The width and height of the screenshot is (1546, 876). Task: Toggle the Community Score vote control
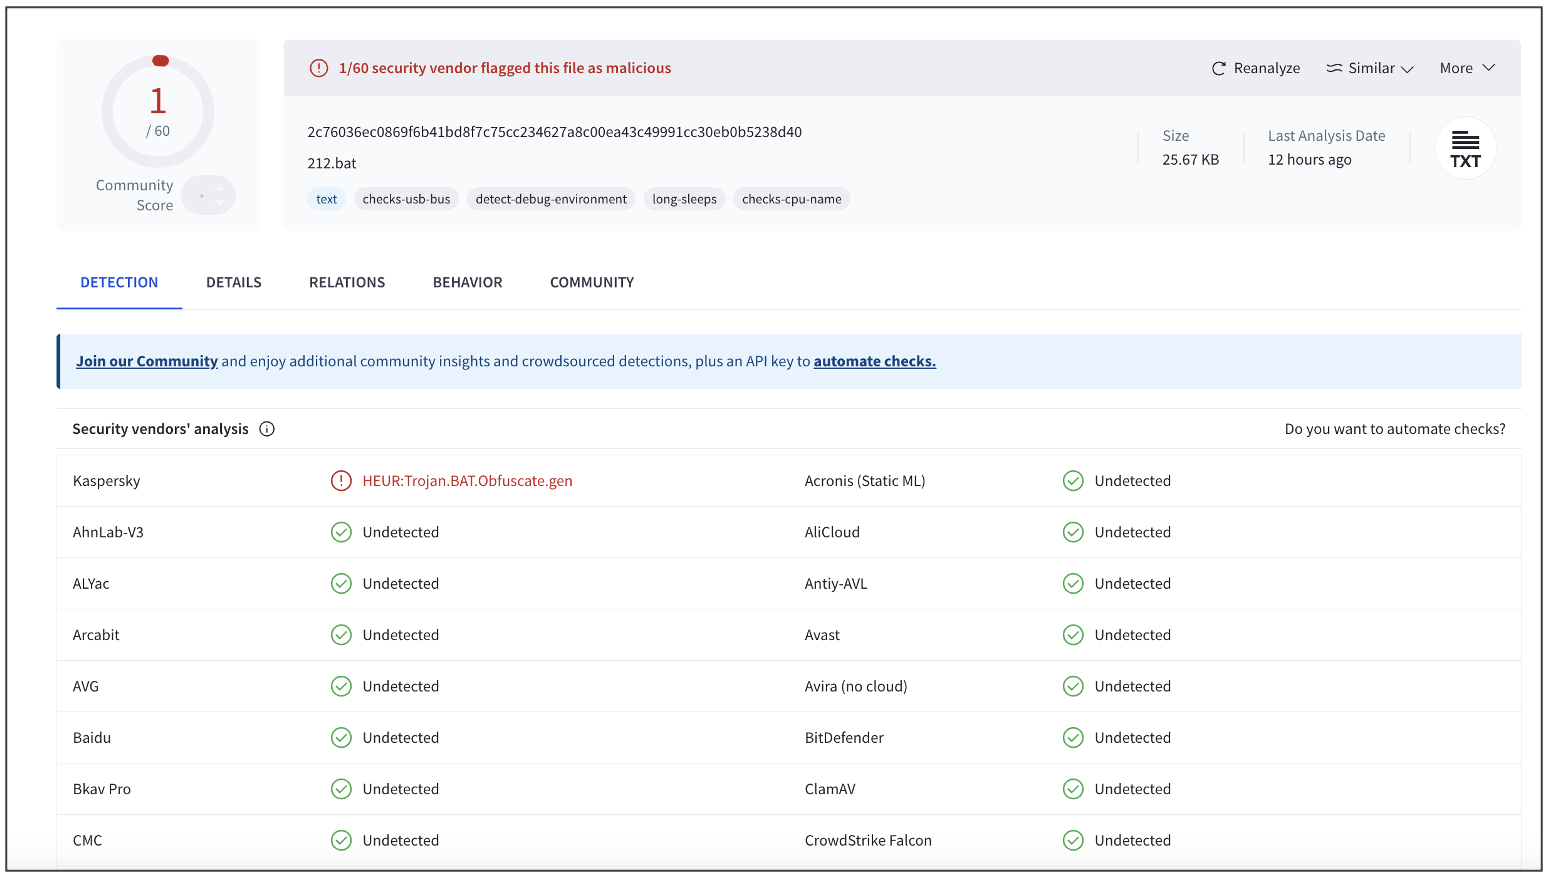tap(209, 195)
